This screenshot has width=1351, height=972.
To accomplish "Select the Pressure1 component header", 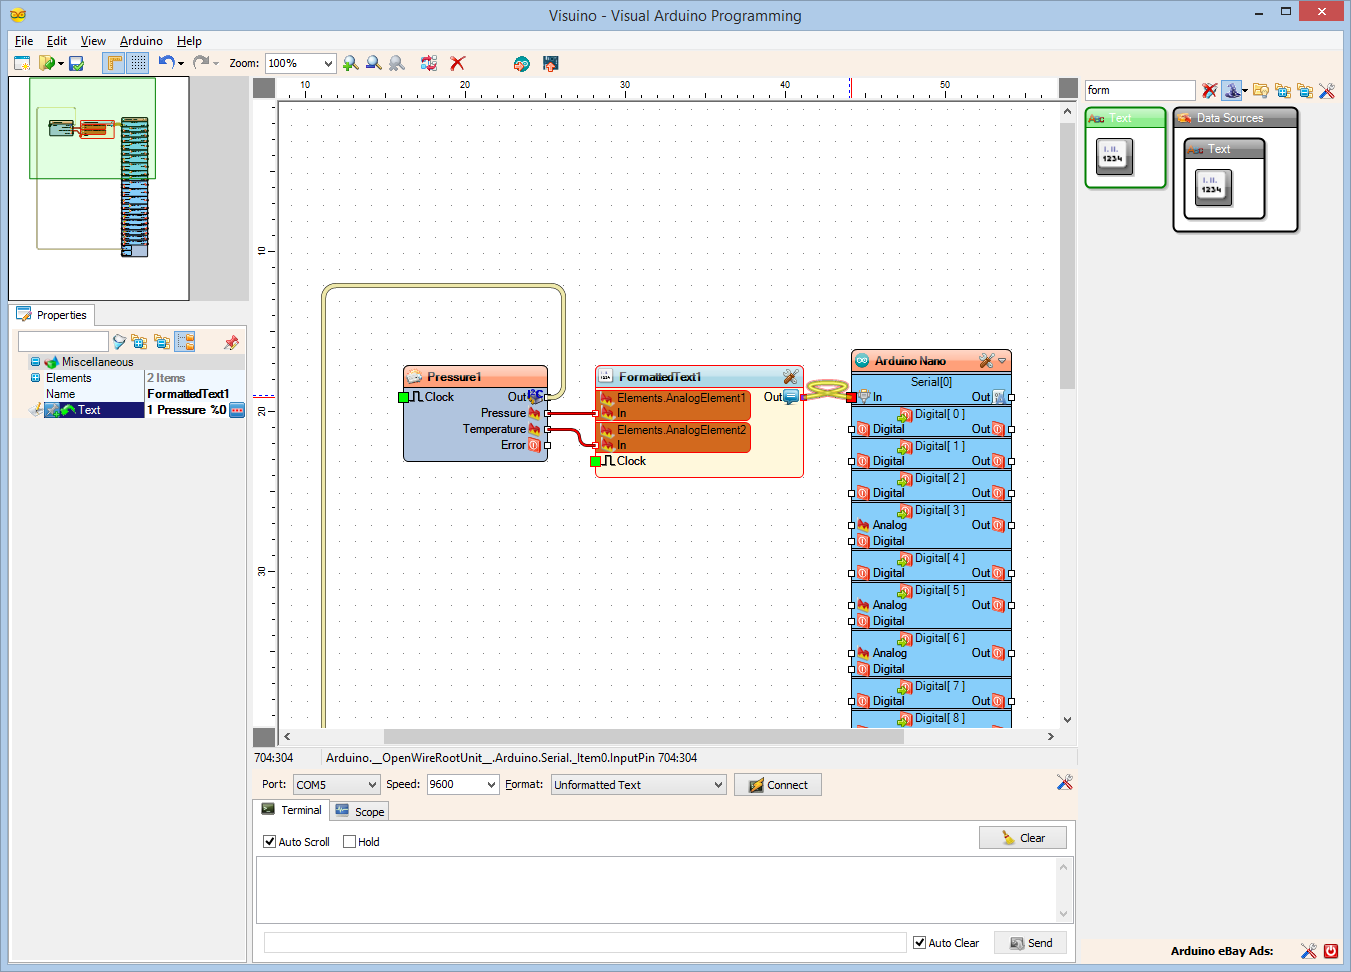I will [475, 377].
